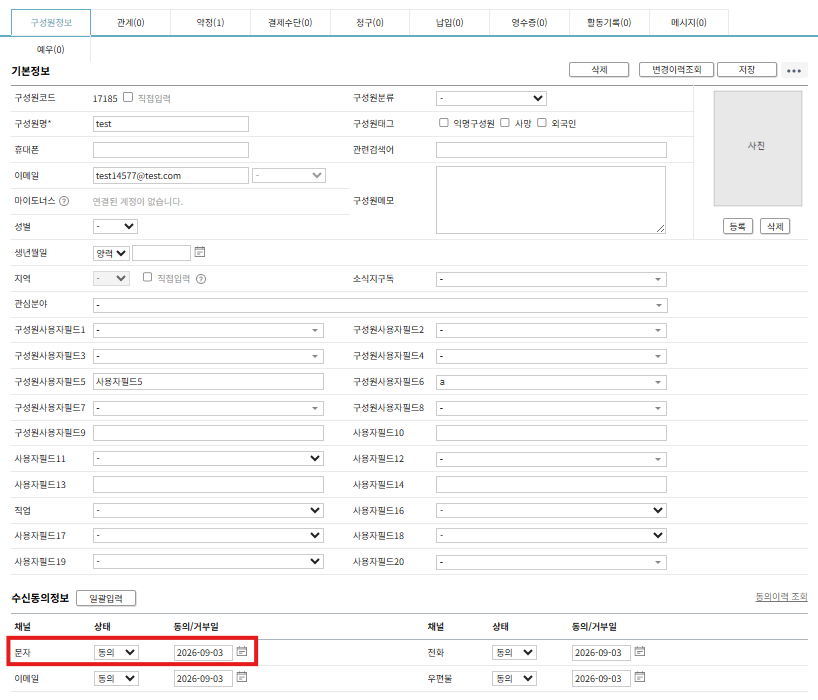
Task: Open the calendar icon for 우편물 consent date
Action: pos(640,677)
